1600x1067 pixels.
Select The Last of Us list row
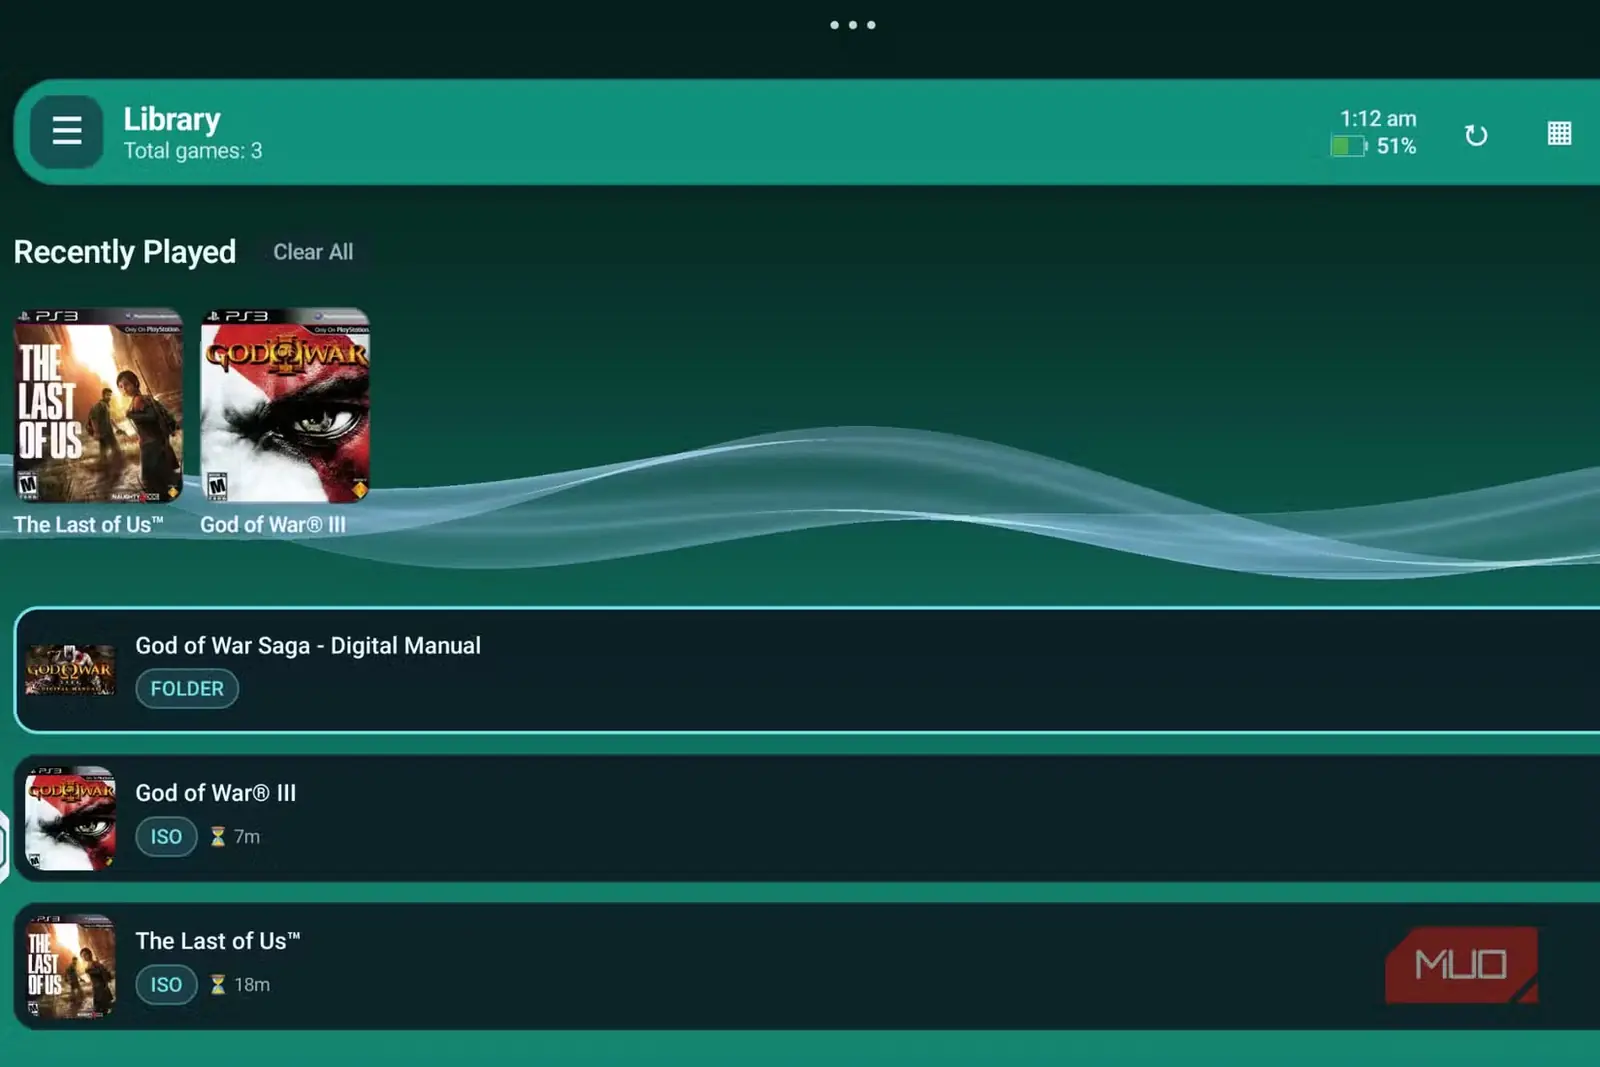(x=807, y=966)
